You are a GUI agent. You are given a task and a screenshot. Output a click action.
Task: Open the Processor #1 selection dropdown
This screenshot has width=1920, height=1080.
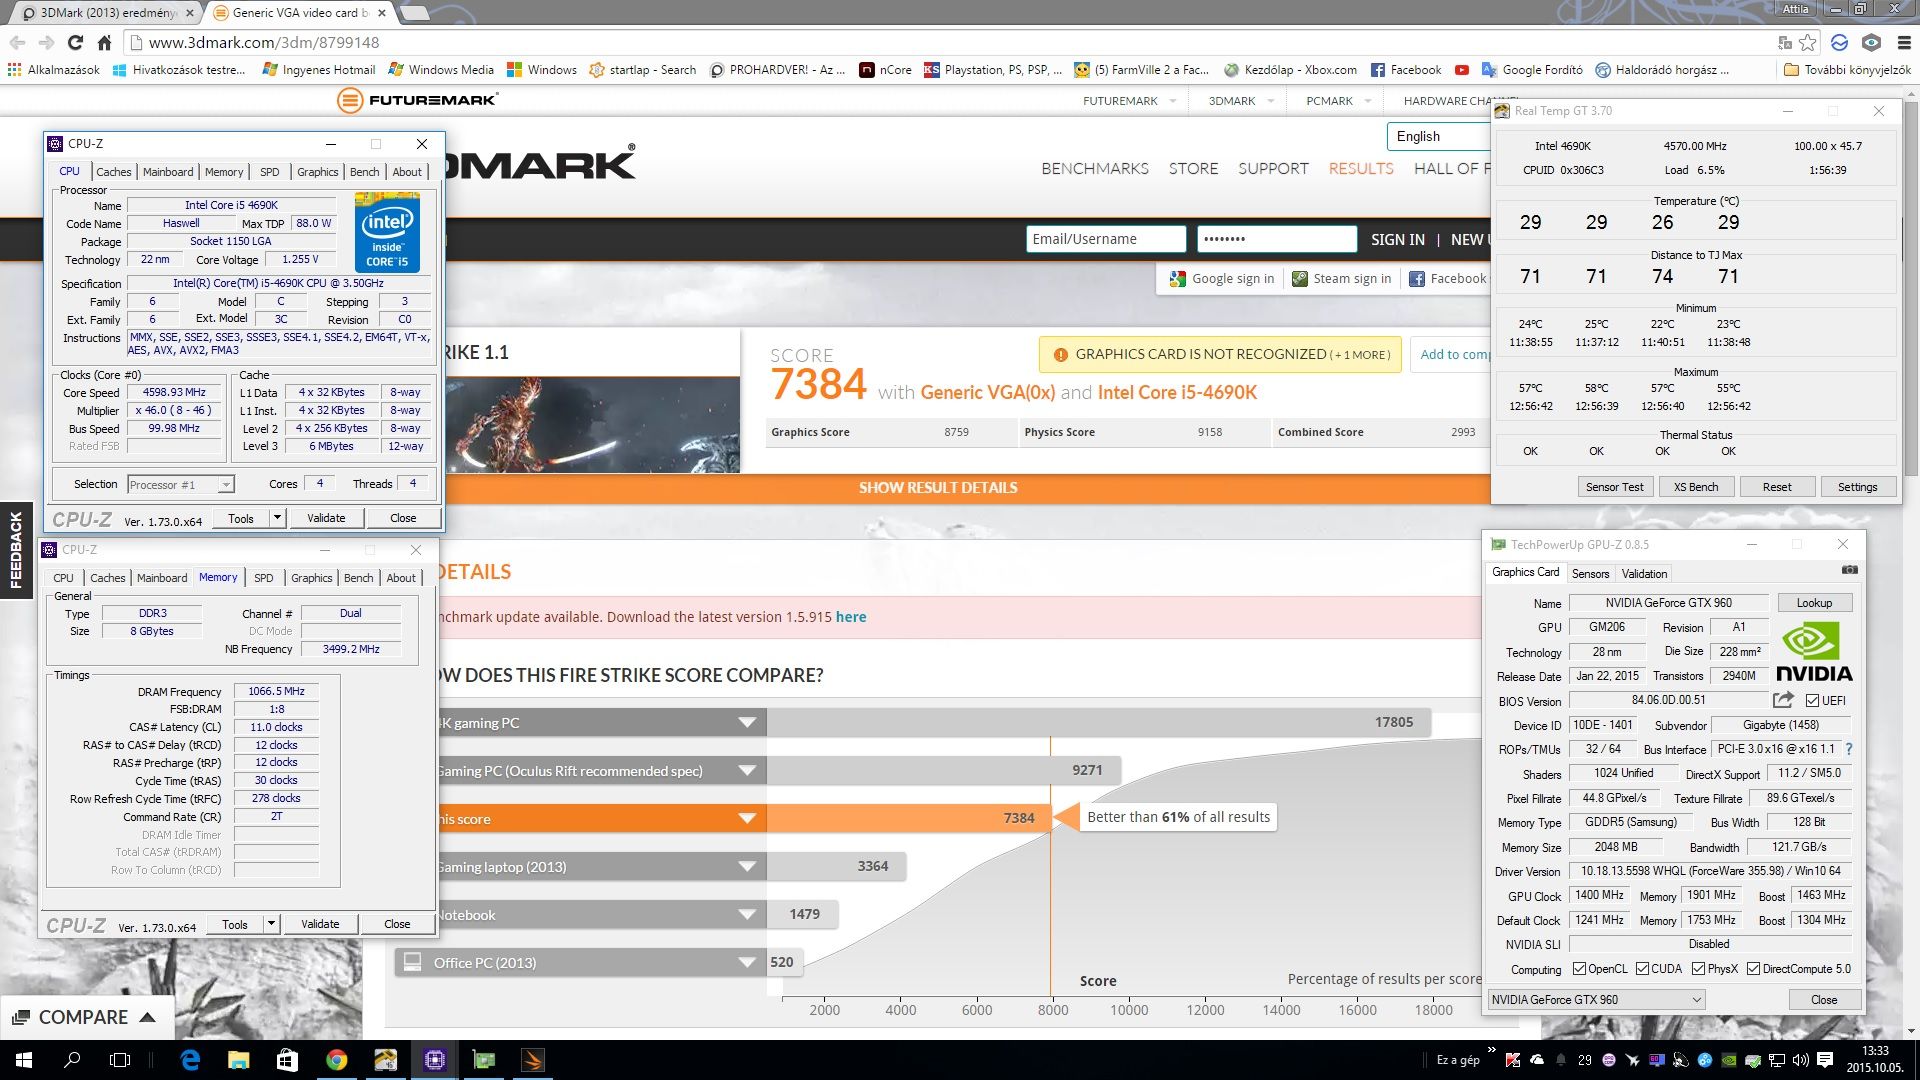click(181, 485)
